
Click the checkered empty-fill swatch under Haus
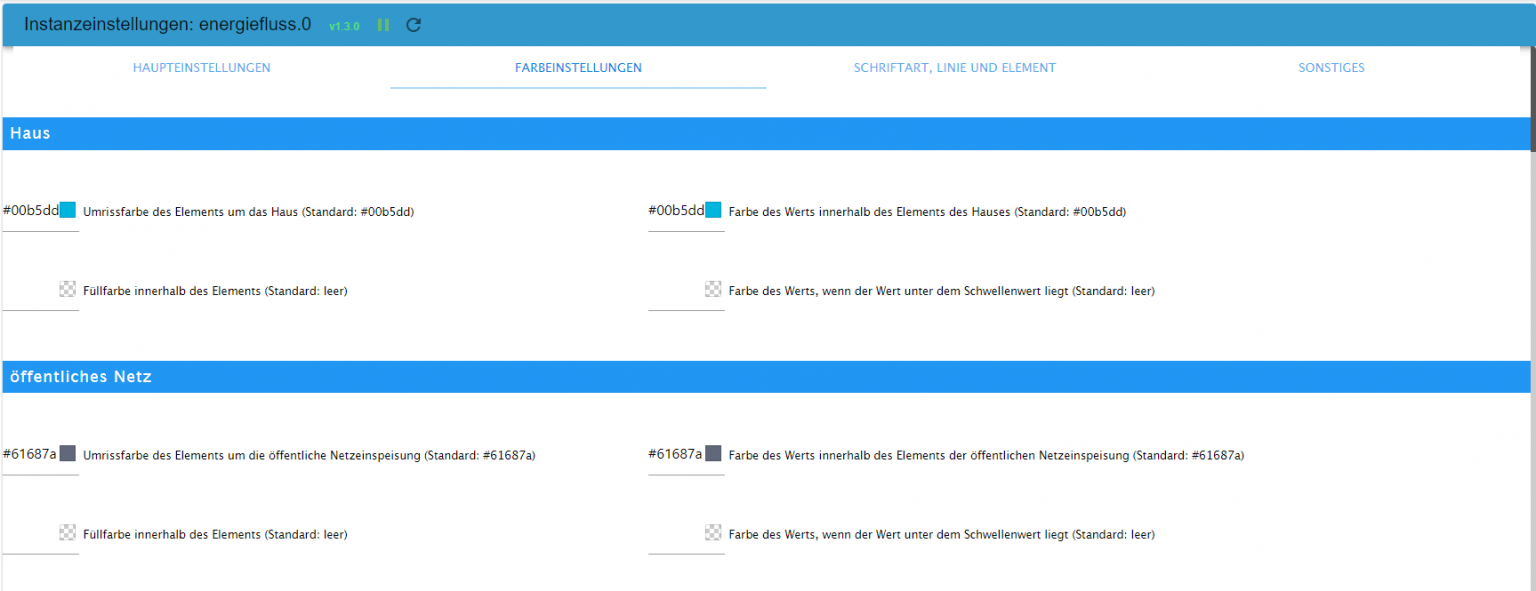(67, 288)
